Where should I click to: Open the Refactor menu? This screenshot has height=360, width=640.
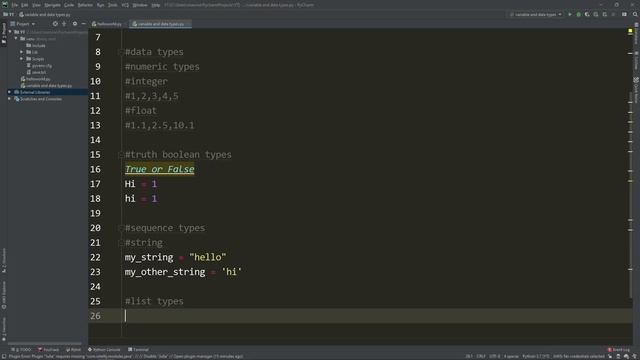pyautogui.click(x=85, y=5)
